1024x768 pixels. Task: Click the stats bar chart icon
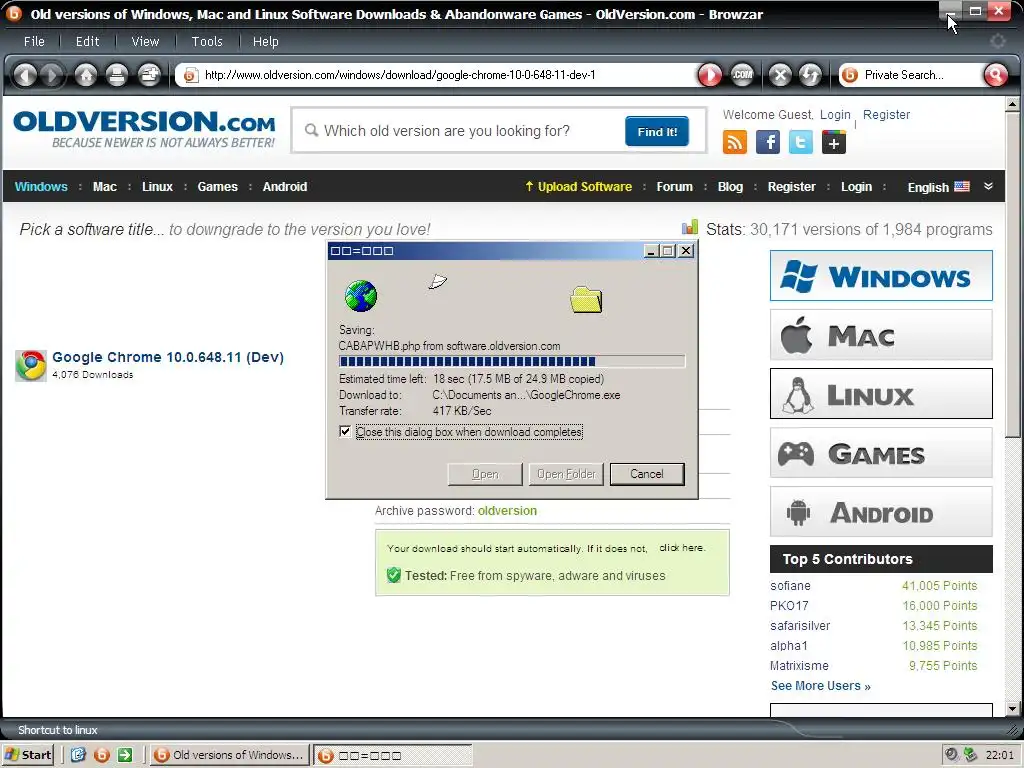(x=690, y=227)
